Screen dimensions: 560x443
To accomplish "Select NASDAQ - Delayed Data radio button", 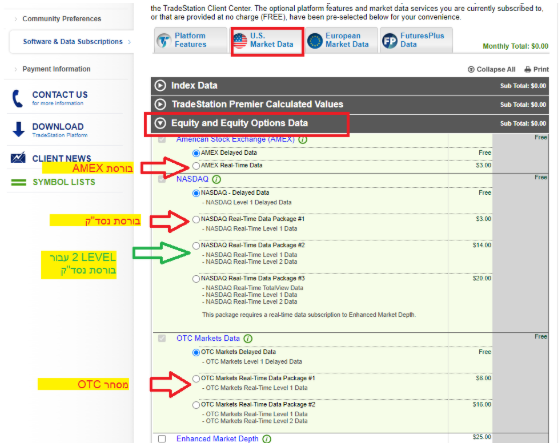I will [196, 193].
